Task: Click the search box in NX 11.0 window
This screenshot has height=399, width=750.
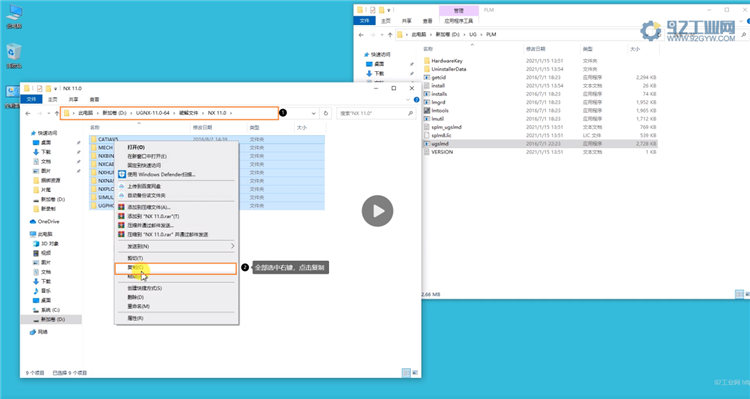Action: pos(375,113)
